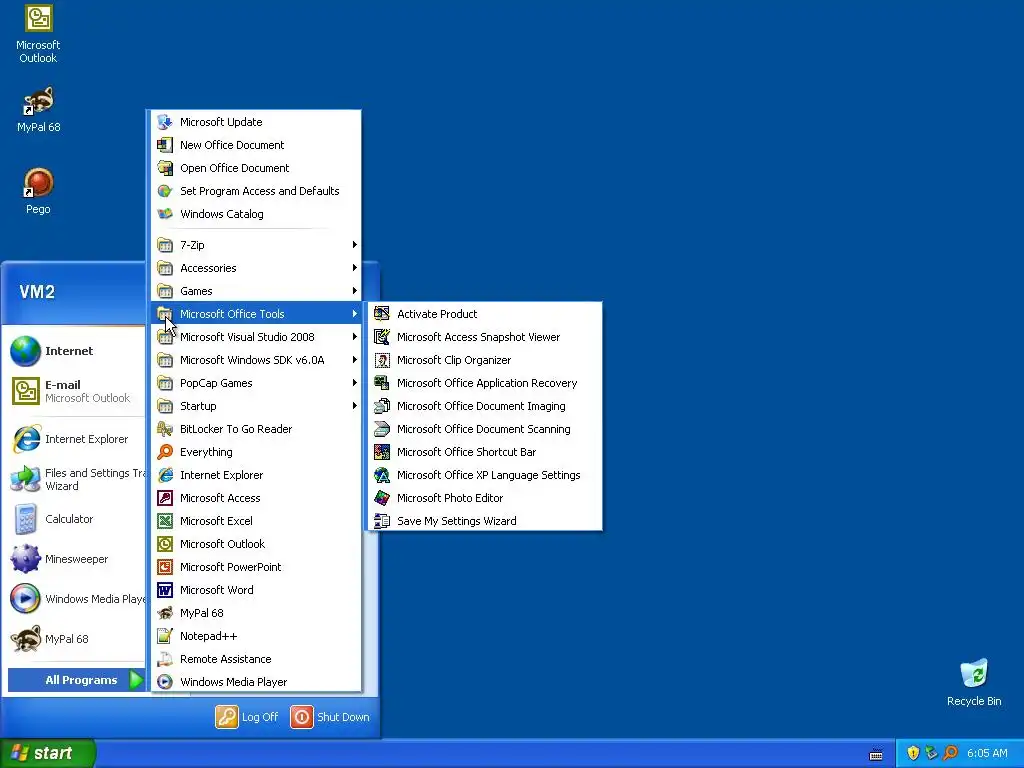Click Microsoft Excel program icon
The width and height of the screenshot is (1024, 768).
[165, 521]
